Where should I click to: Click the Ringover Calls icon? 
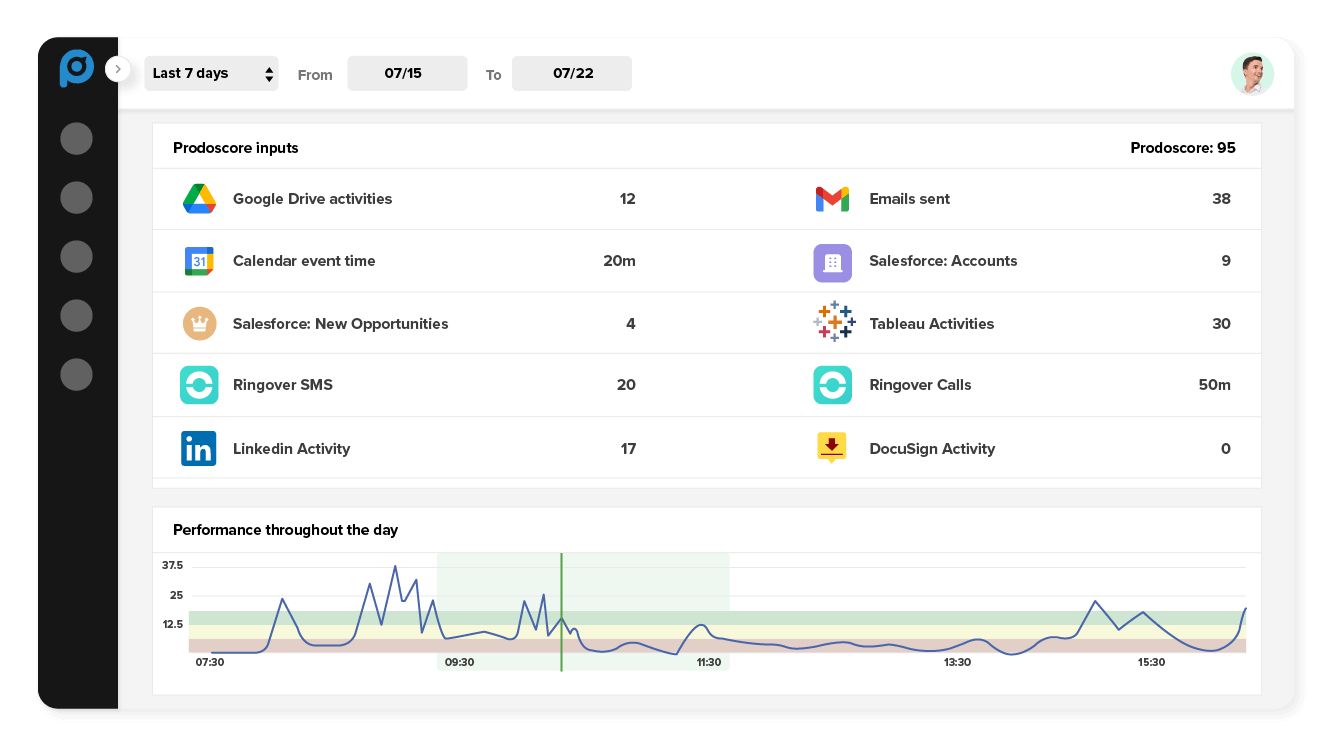coord(832,385)
